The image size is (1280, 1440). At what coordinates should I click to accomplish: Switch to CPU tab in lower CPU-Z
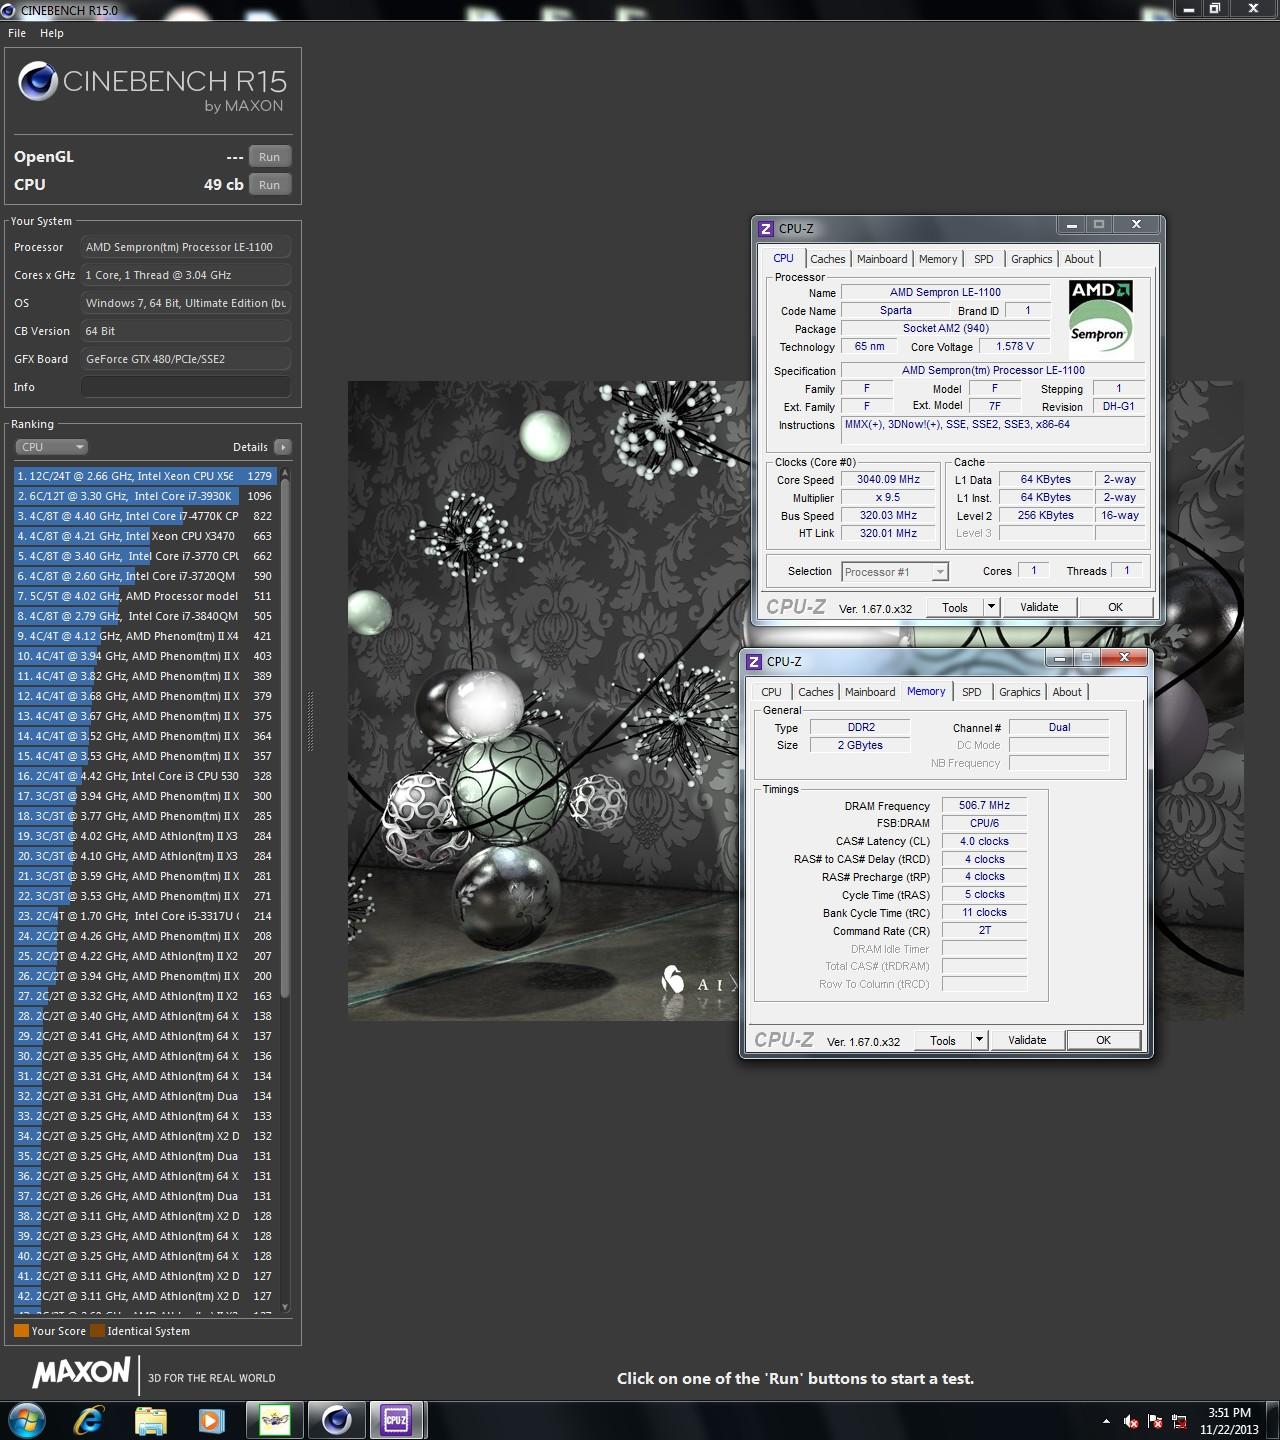pos(771,692)
